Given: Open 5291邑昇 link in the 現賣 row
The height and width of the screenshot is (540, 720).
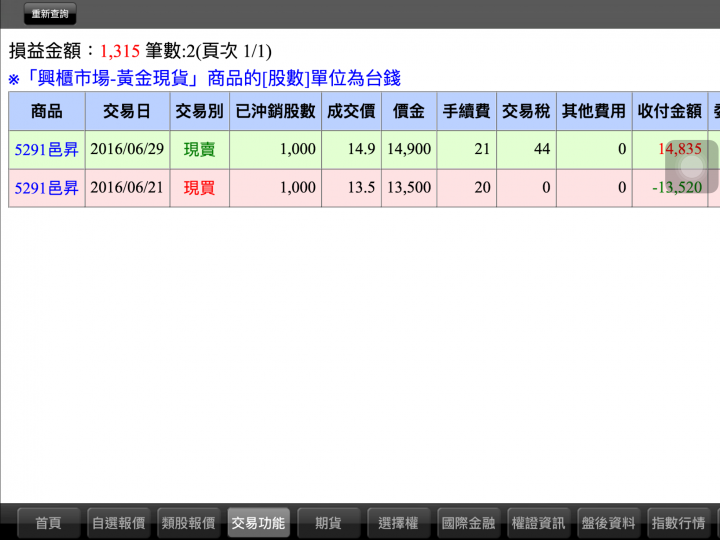Looking at the screenshot, I should pyautogui.click(x=46, y=149).
